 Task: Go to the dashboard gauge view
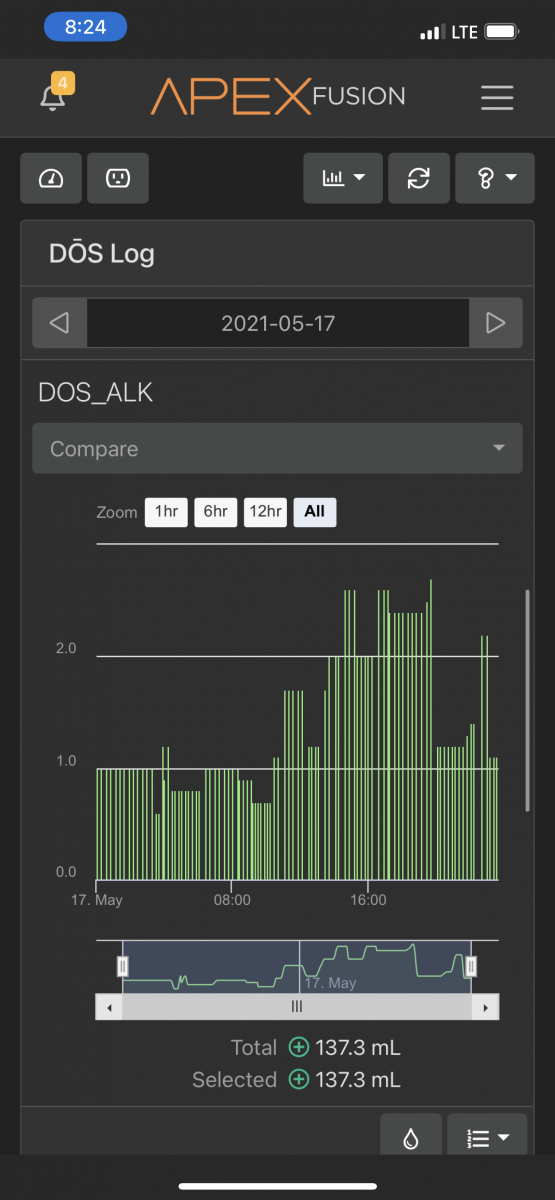[51, 178]
